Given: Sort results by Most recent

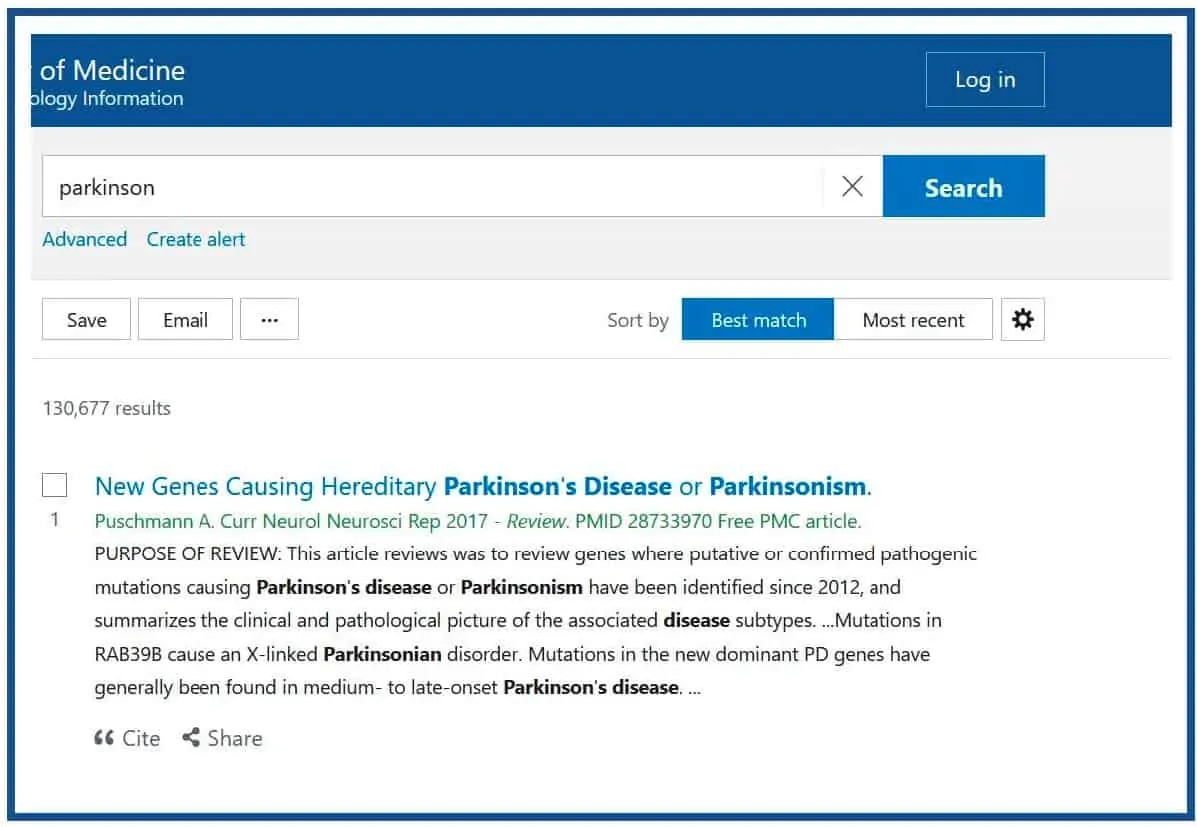Looking at the screenshot, I should pyautogui.click(x=913, y=320).
